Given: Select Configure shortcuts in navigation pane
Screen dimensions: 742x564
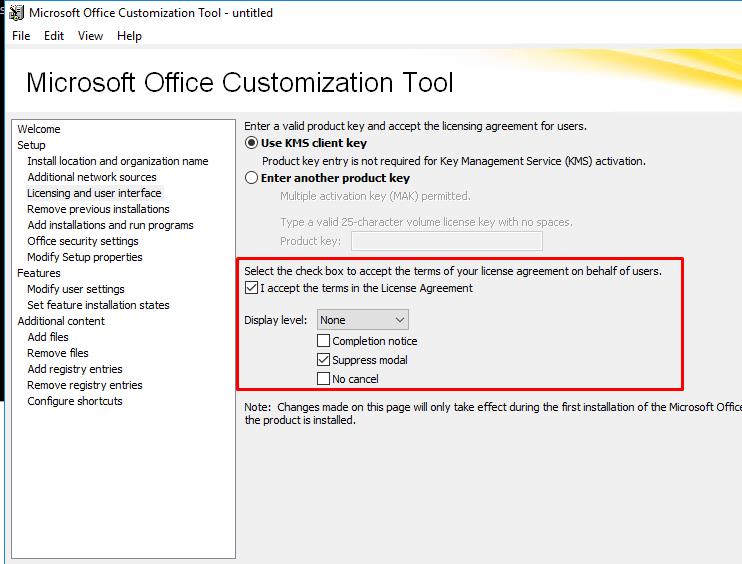Looking at the screenshot, I should (75, 401).
